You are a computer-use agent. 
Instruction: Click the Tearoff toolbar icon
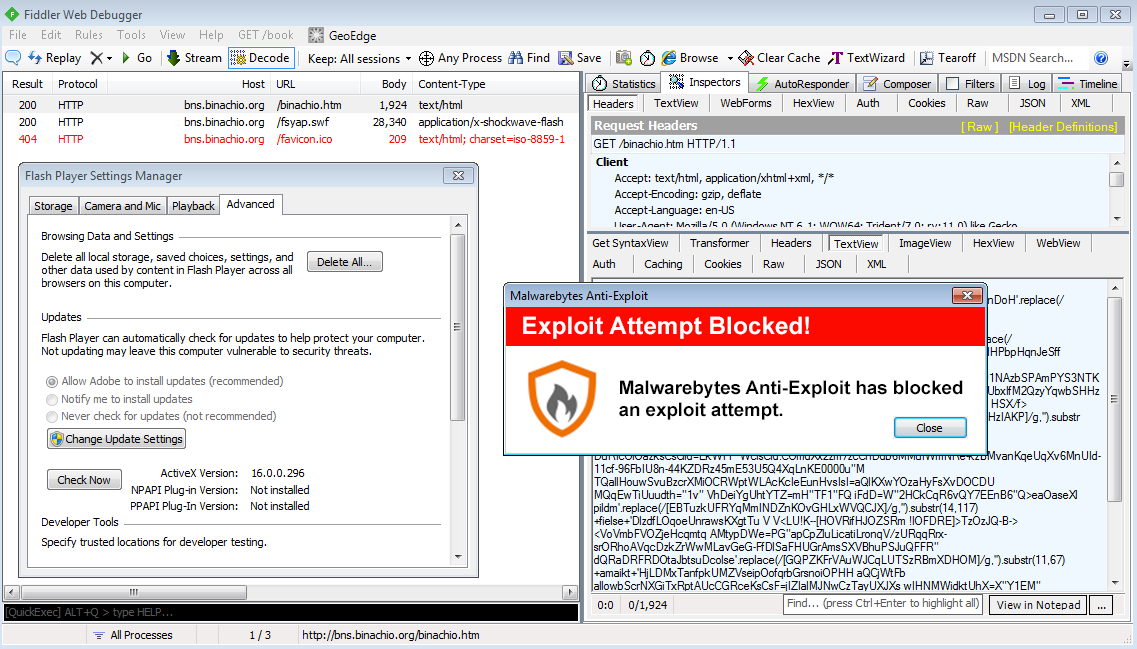928,58
